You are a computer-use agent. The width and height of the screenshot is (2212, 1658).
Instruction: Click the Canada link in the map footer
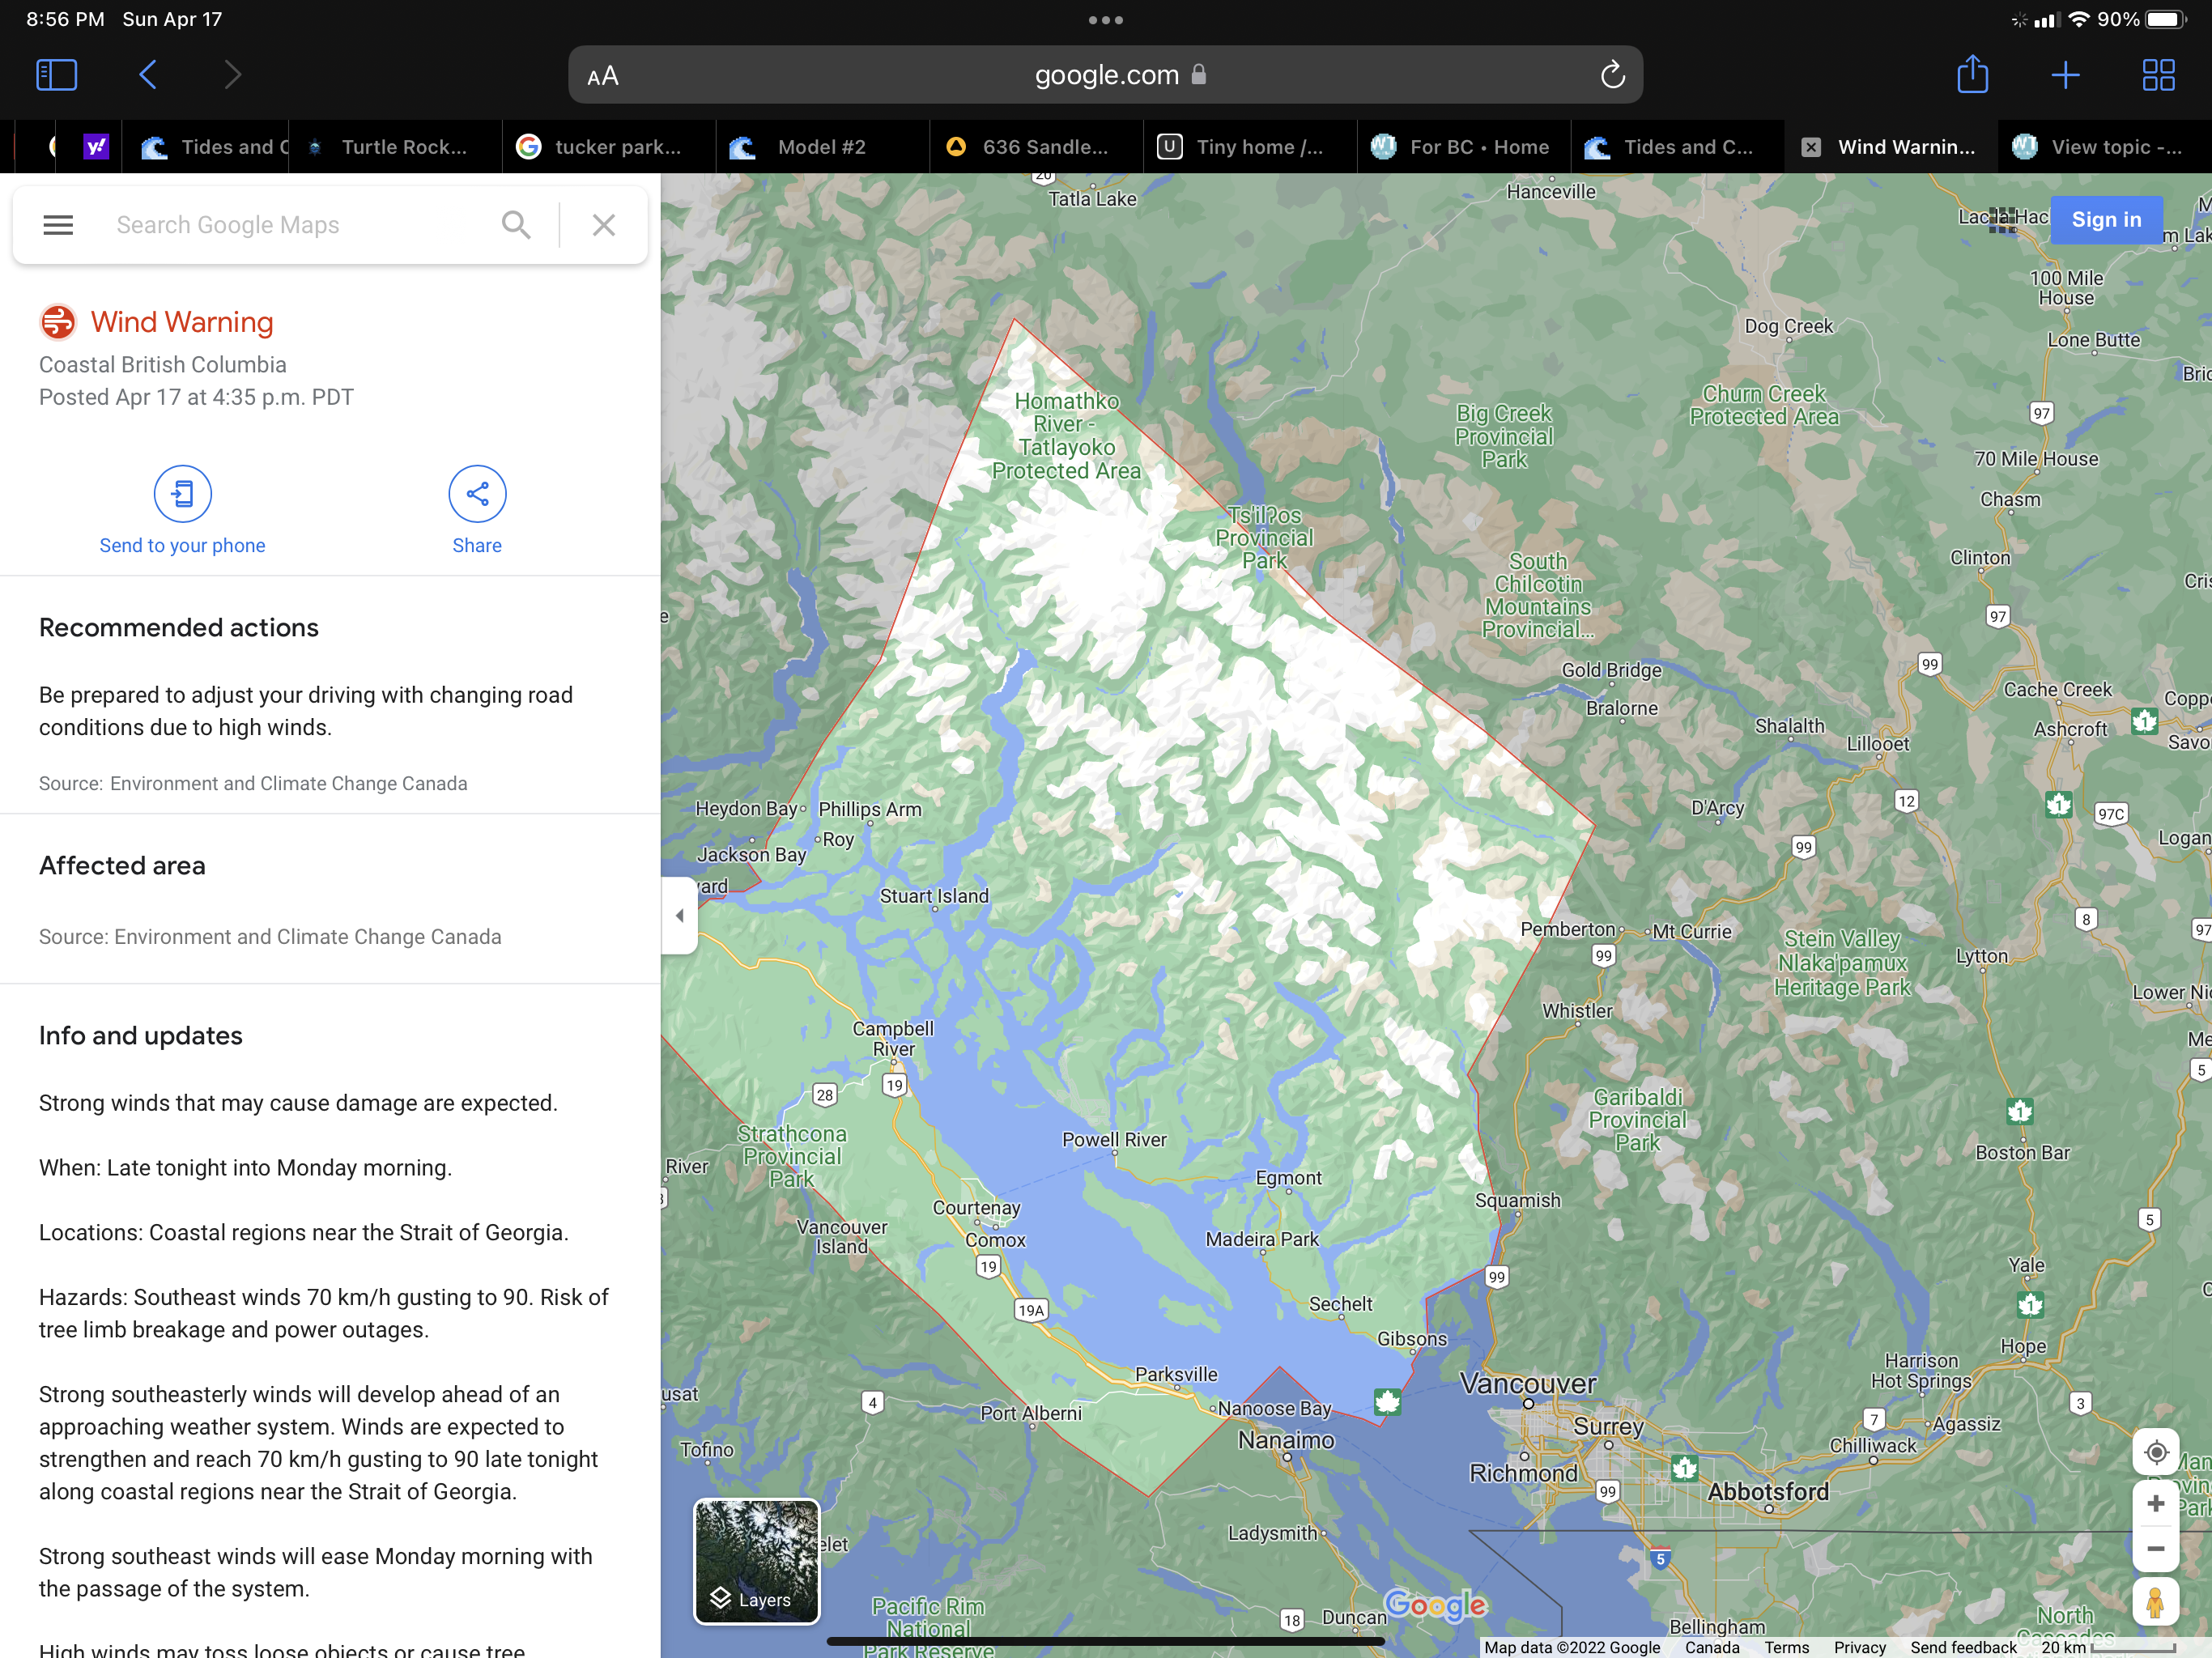tap(1712, 1647)
